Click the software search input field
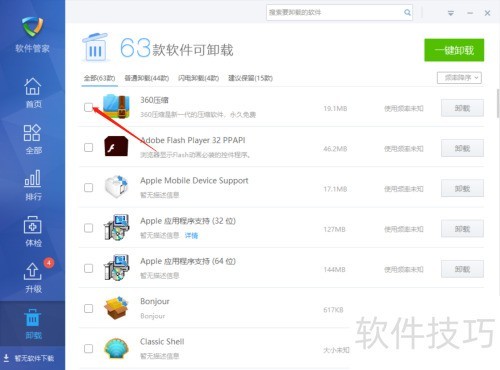This screenshot has width=500, height=370. click(335, 13)
